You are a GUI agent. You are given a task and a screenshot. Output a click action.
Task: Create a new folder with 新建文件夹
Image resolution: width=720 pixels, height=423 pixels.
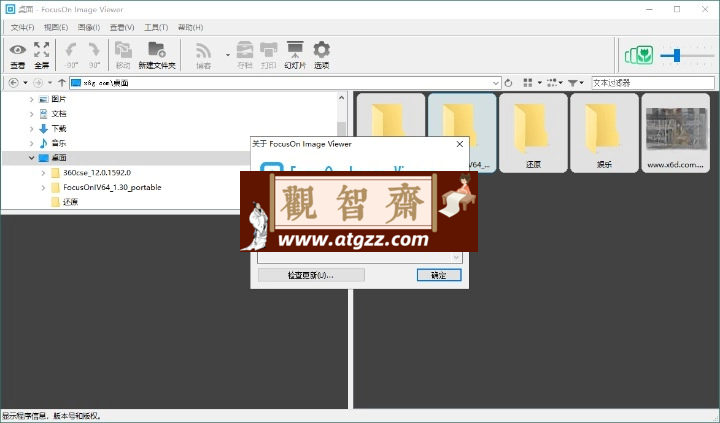(157, 55)
